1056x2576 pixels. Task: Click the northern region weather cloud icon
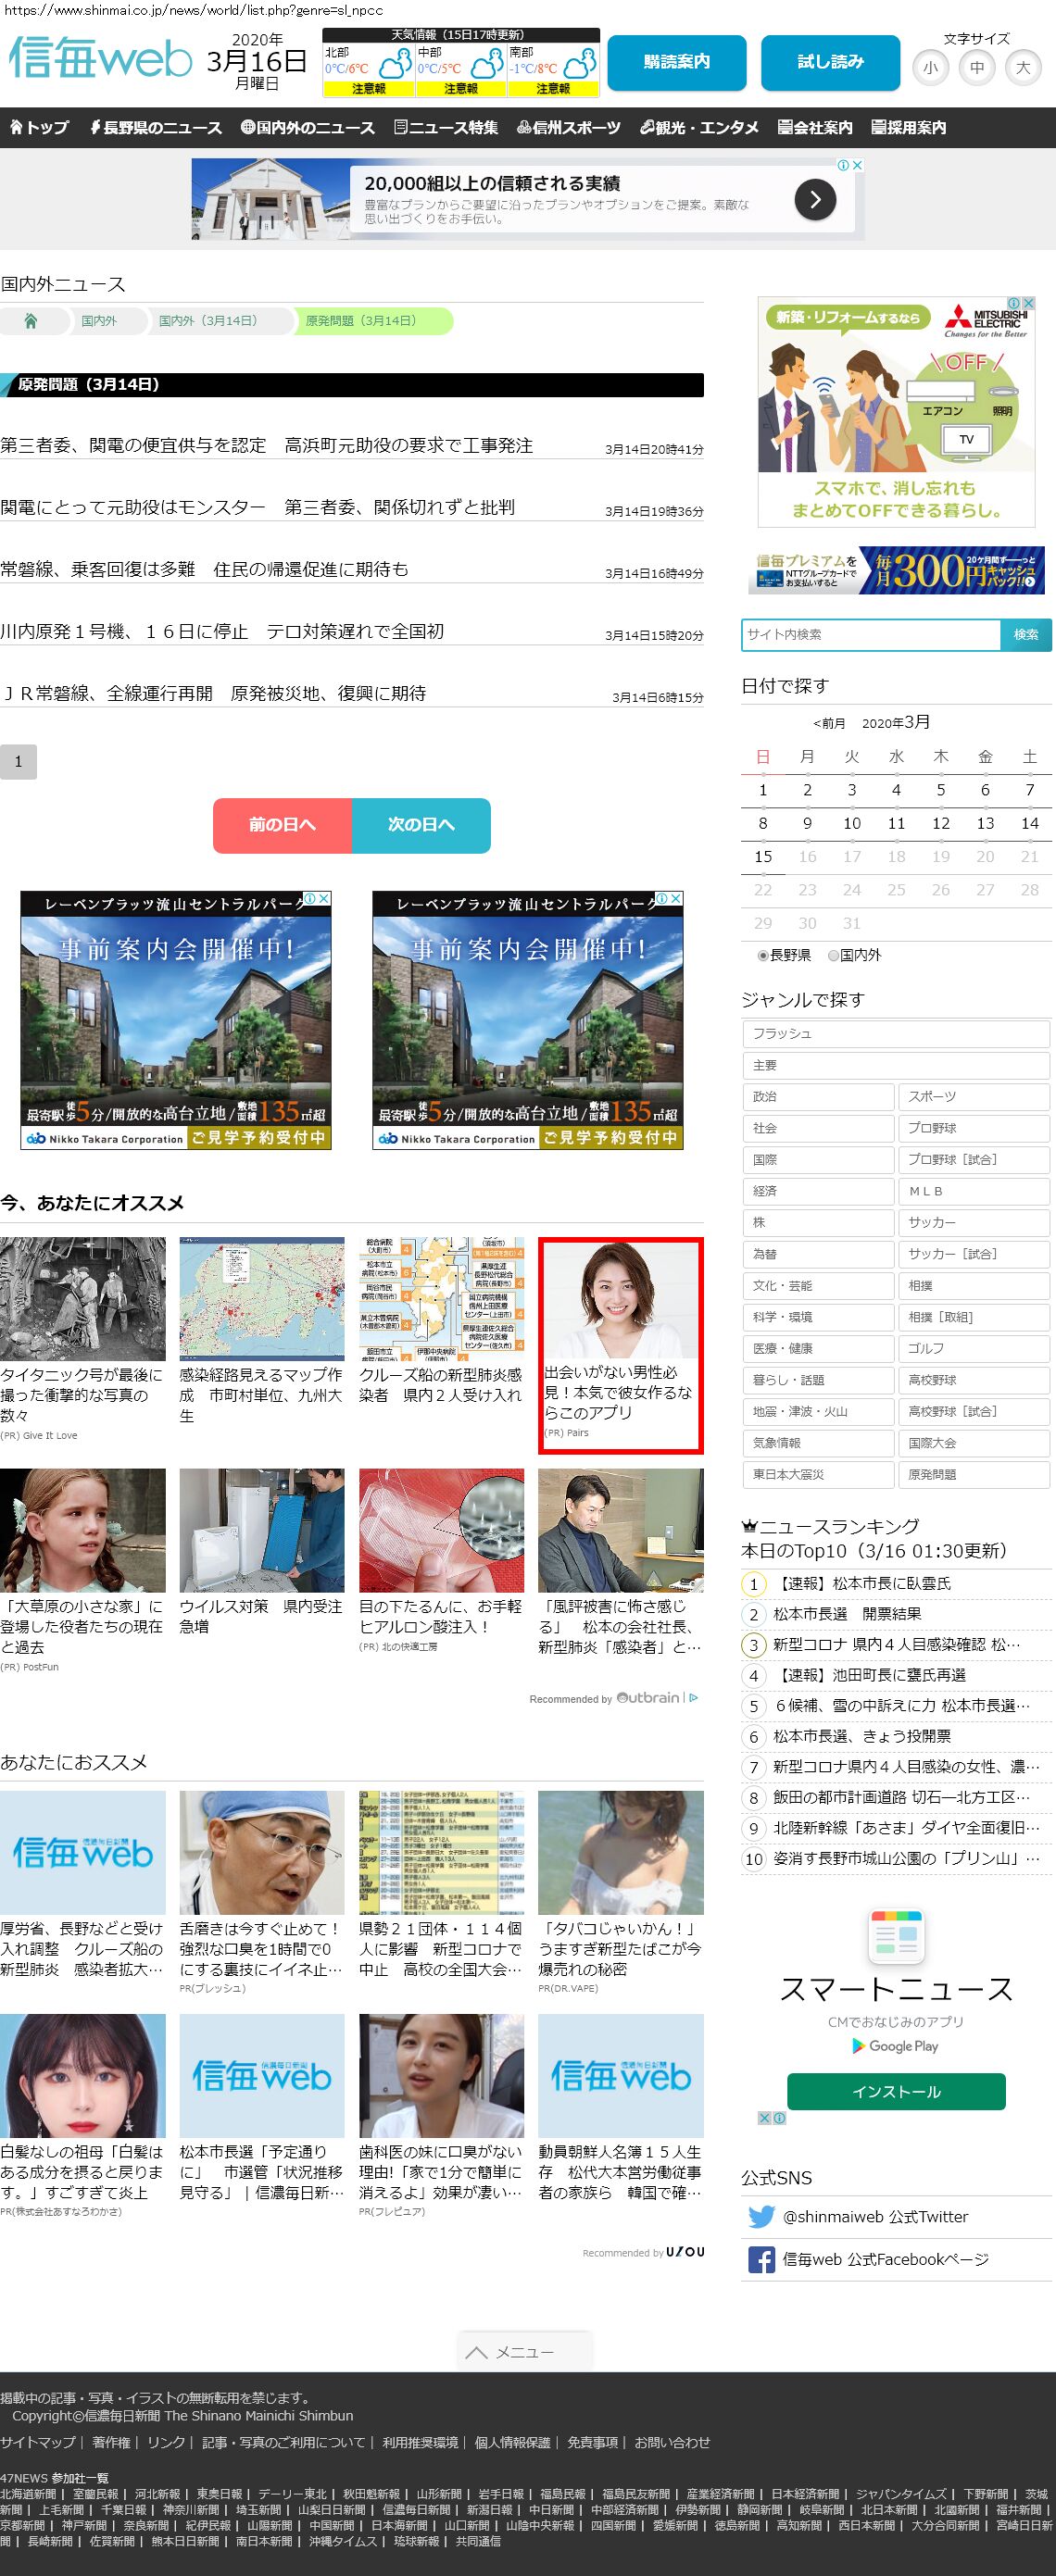[x=395, y=65]
